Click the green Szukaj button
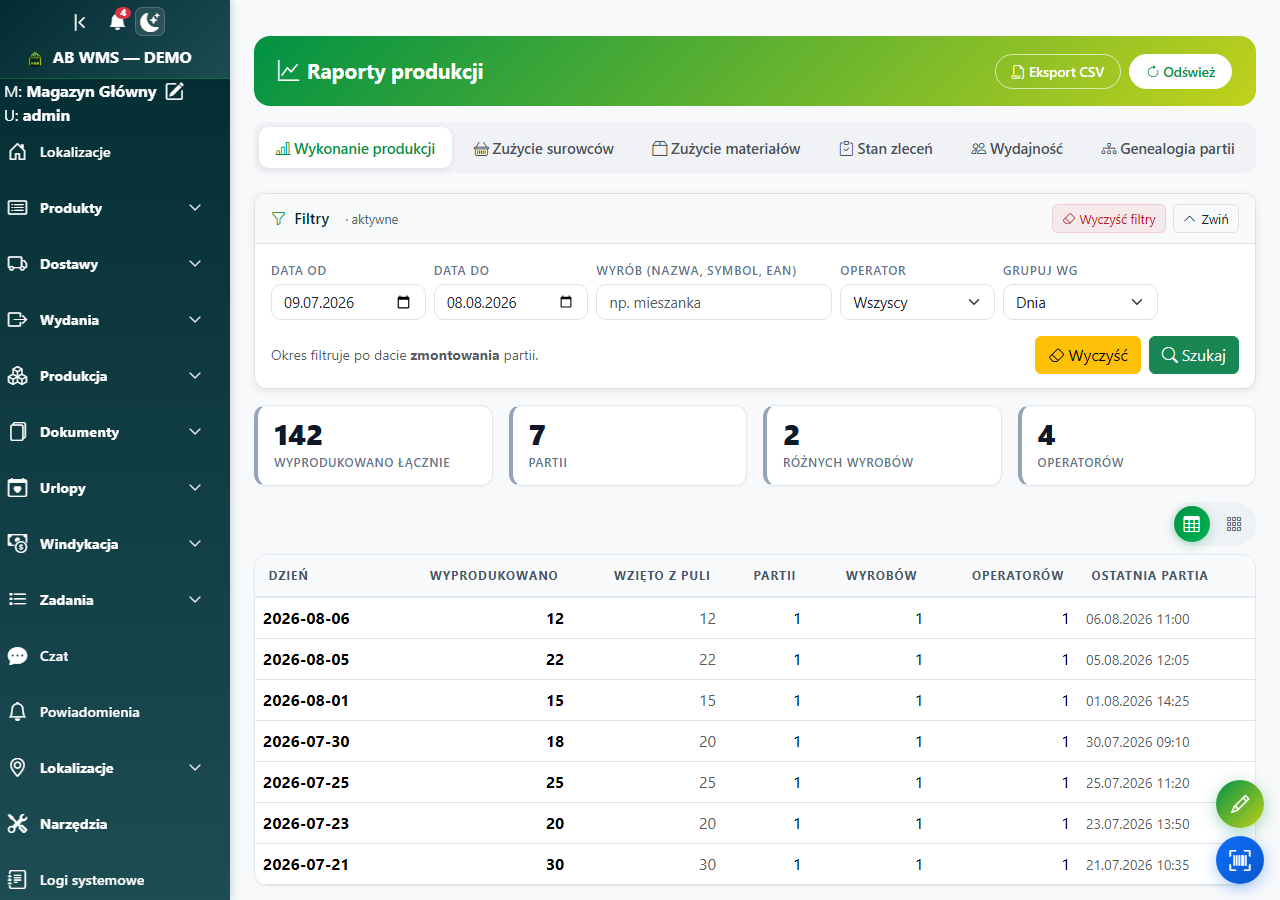The width and height of the screenshot is (1280, 900). tap(1194, 355)
